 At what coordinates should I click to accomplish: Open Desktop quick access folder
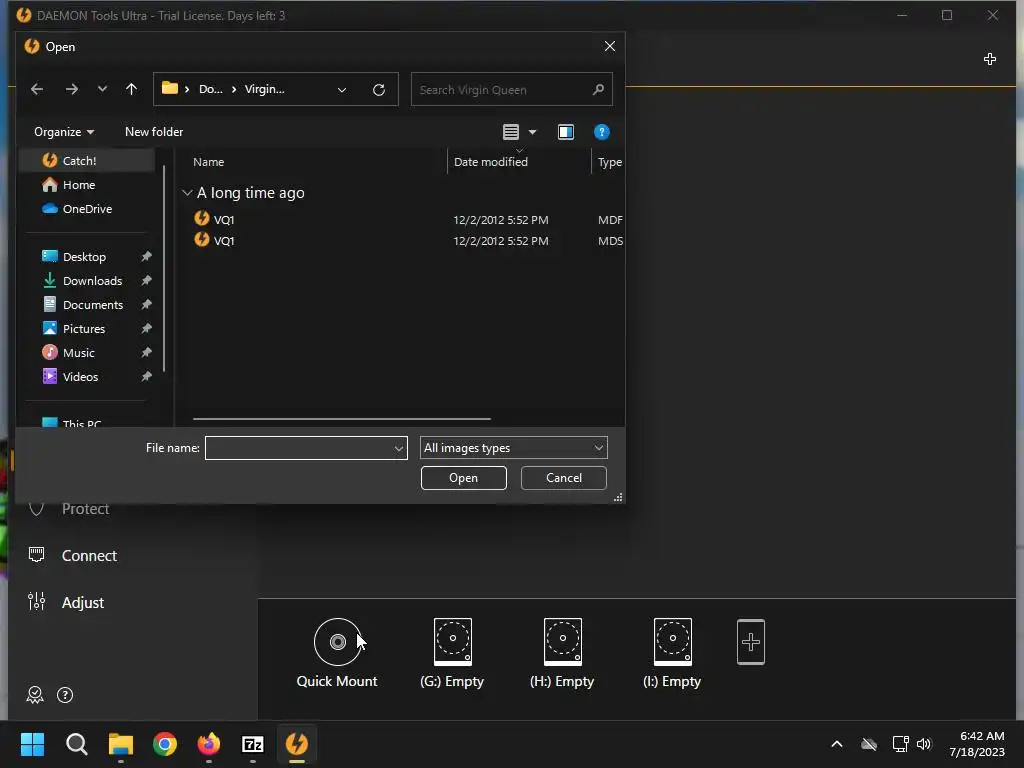[x=86, y=257]
